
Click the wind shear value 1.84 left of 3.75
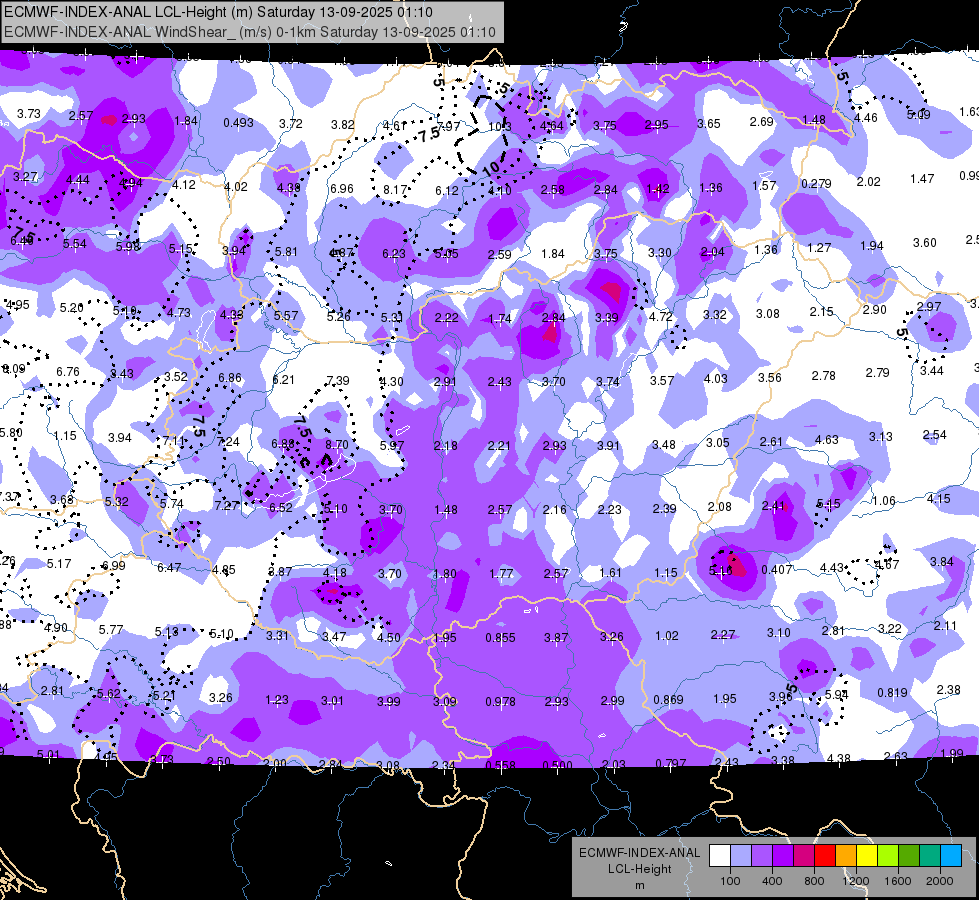(553, 253)
